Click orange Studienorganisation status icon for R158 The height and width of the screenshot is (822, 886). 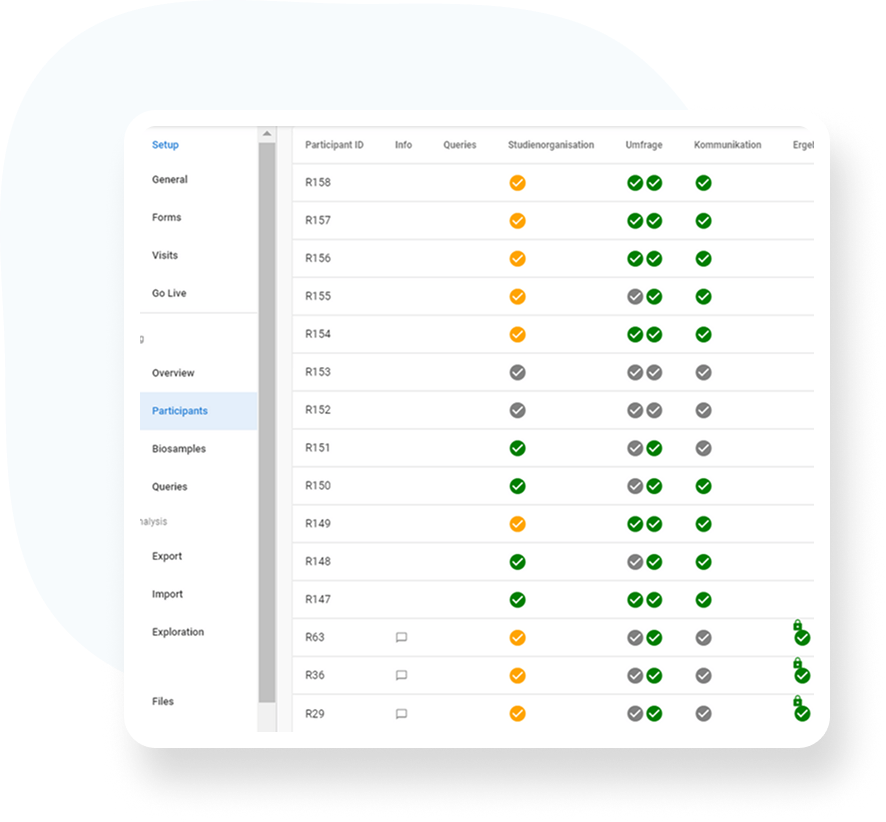(517, 183)
